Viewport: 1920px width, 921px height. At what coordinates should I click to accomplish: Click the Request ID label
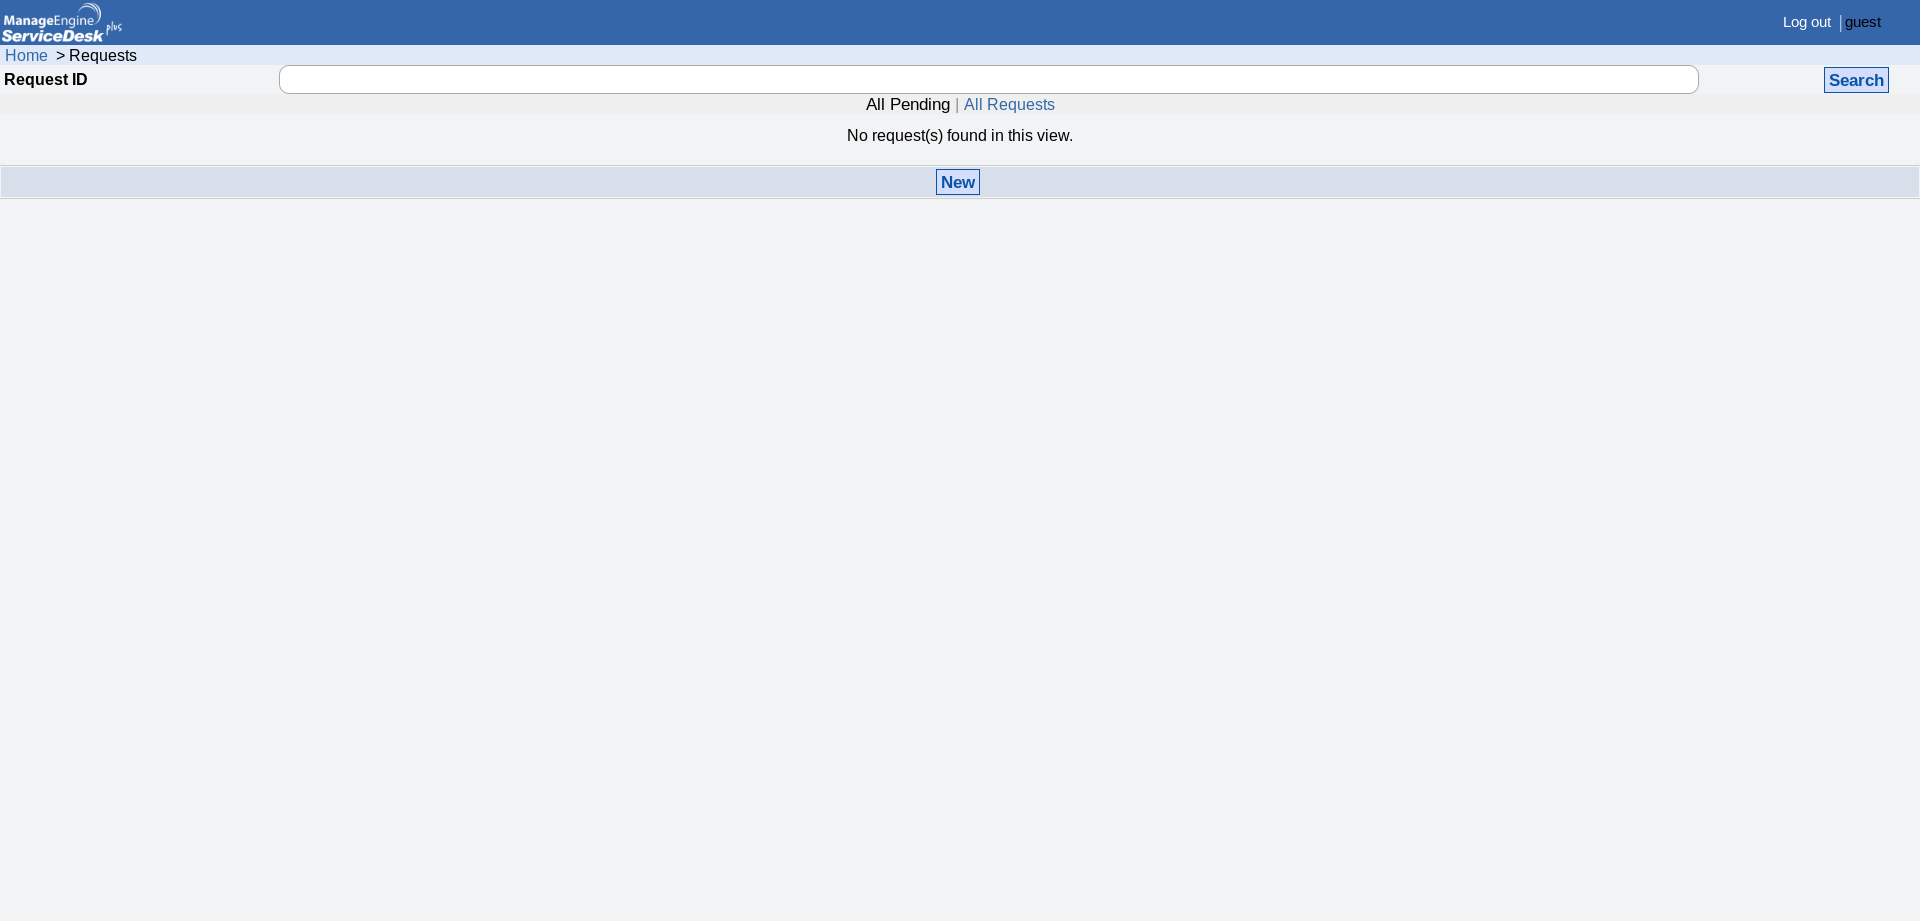tap(46, 80)
